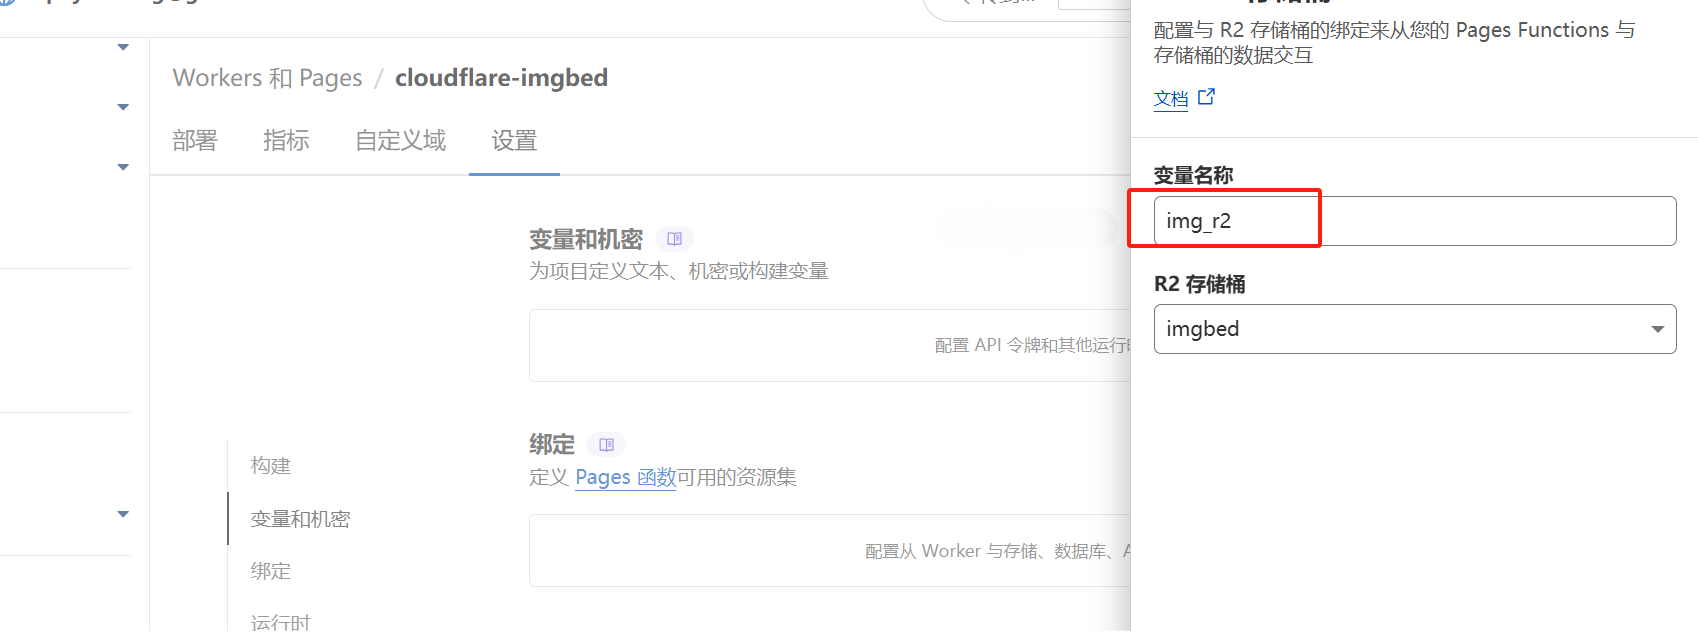Expand the lowest left sidebar arrow
This screenshot has width=1698, height=632.
pyautogui.click(x=123, y=514)
